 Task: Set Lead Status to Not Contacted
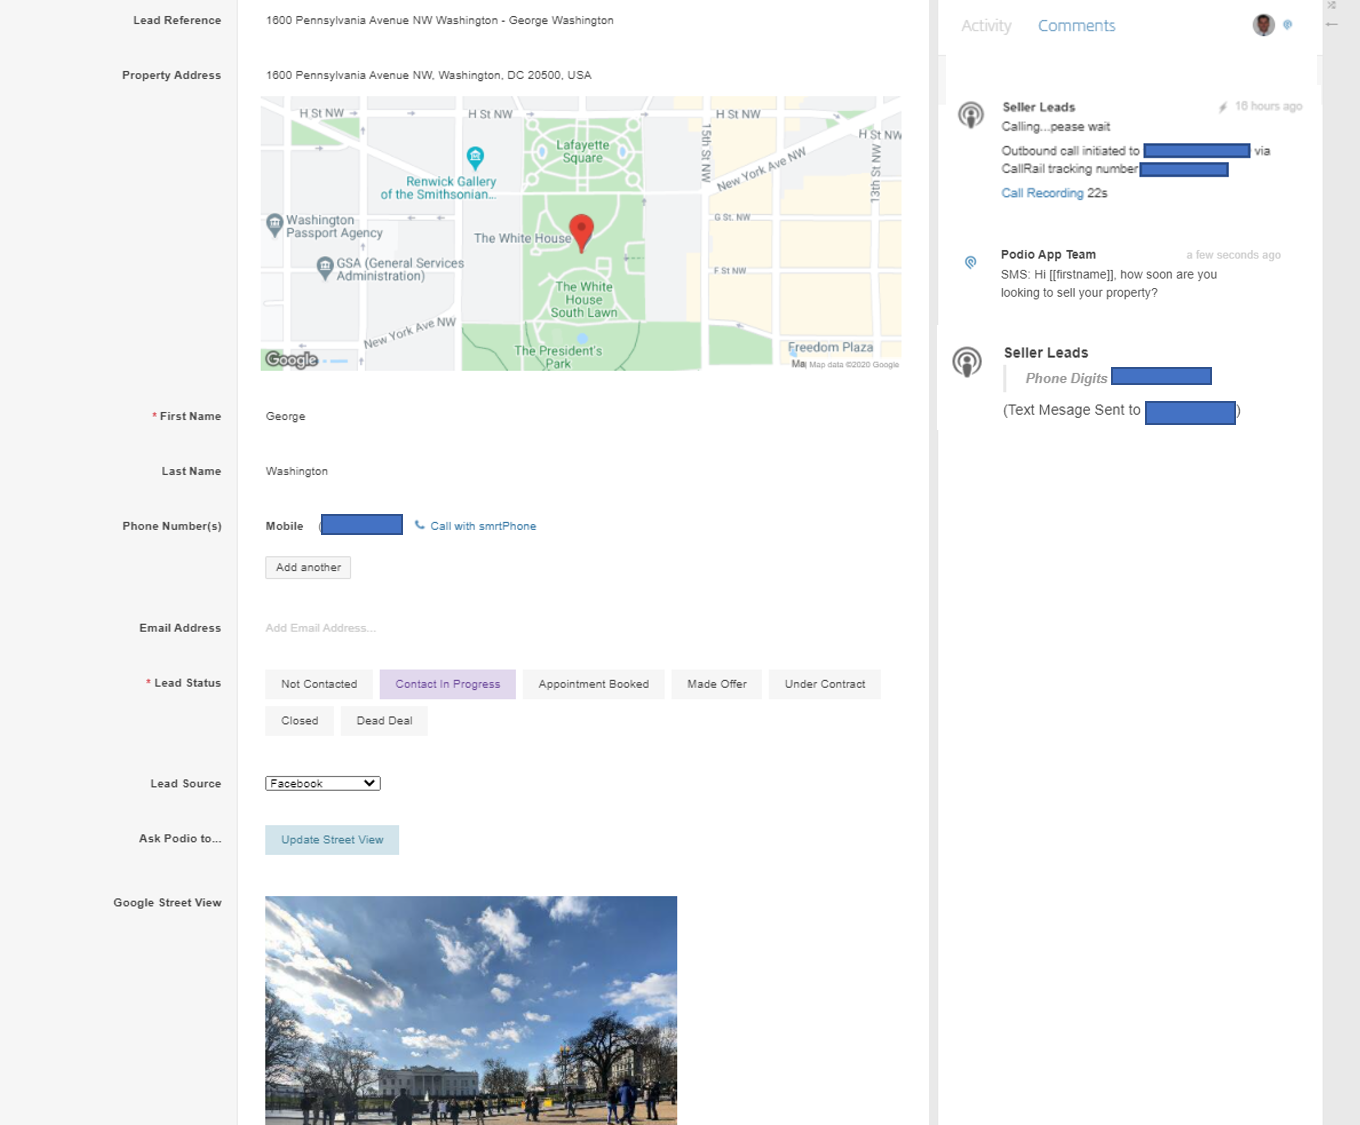tap(319, 684)
